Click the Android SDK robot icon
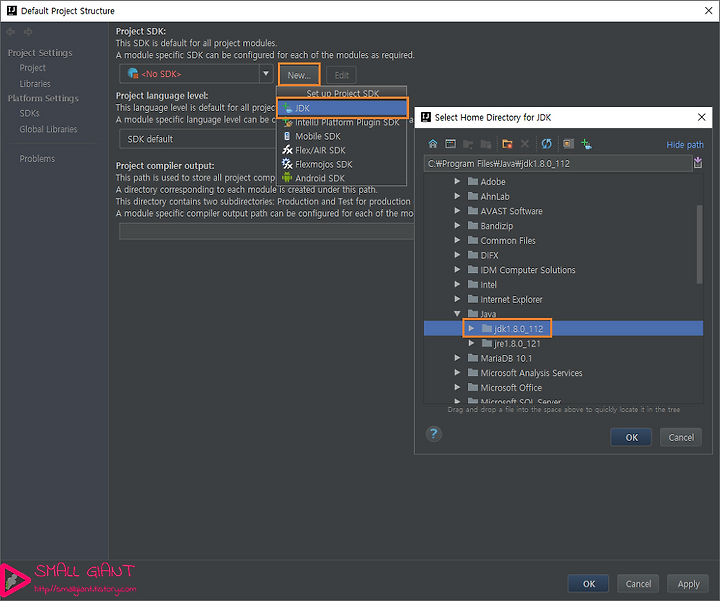The image size is (720, 601). coord(287,178)
